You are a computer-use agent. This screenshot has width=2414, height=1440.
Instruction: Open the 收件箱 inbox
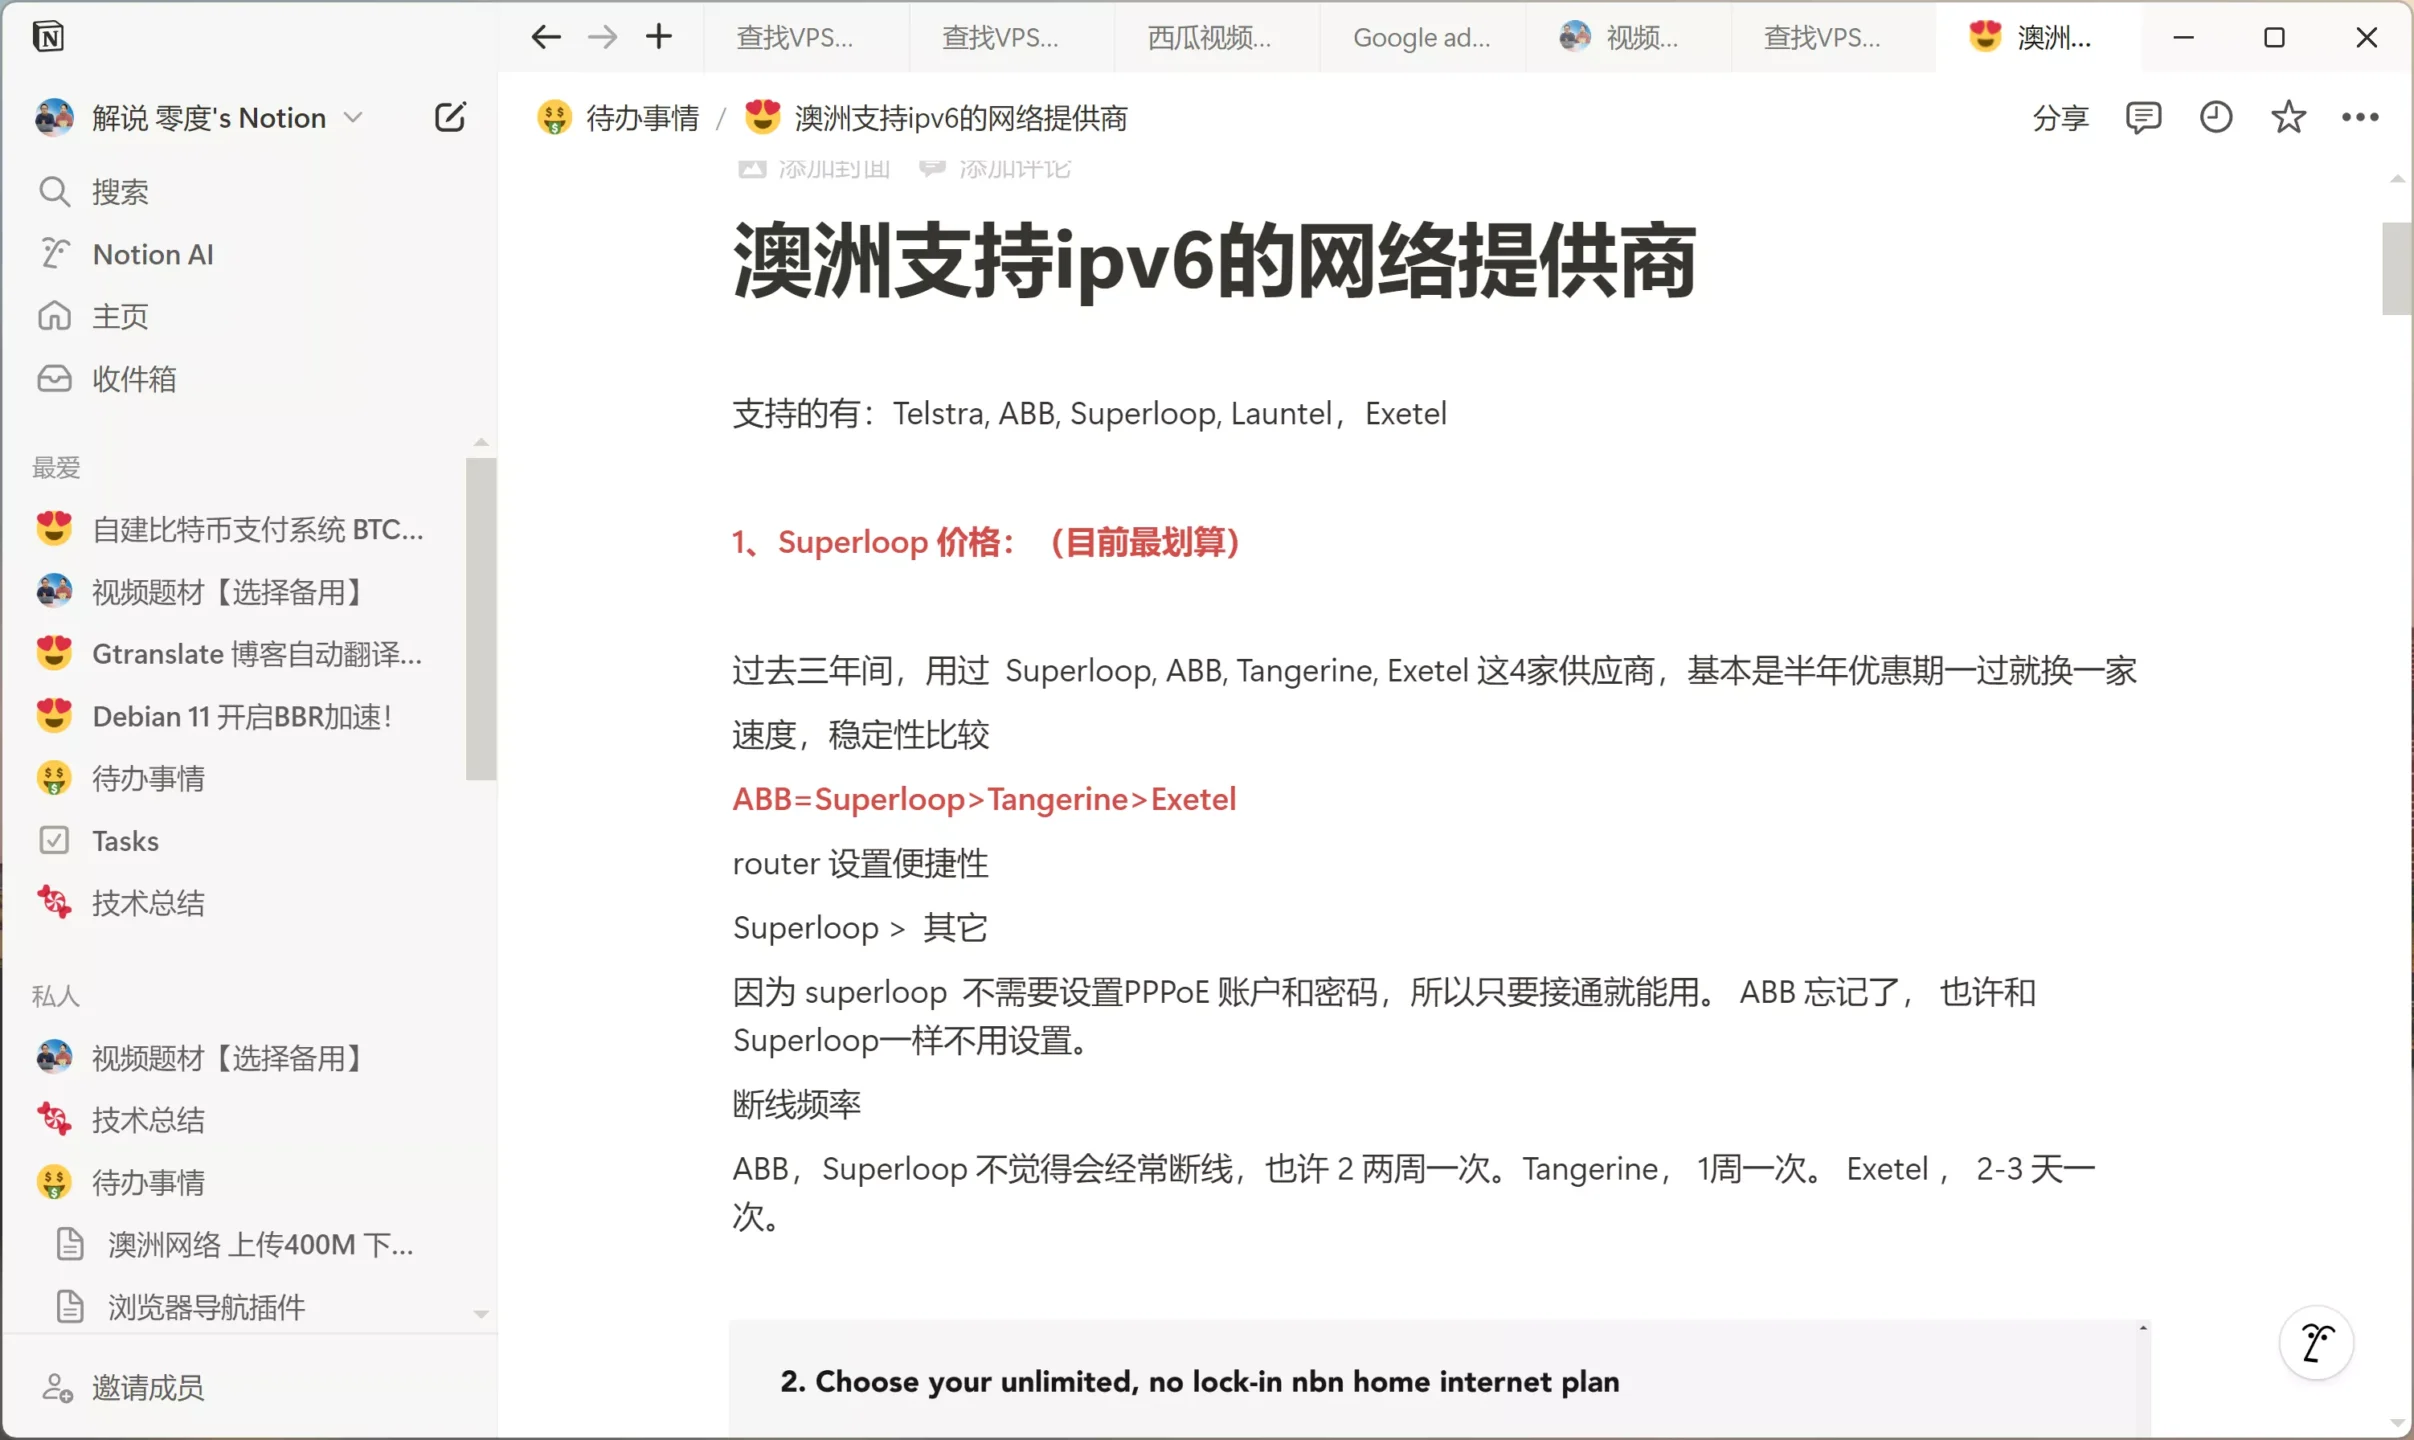pyautogui.click(x=134, y=378)
